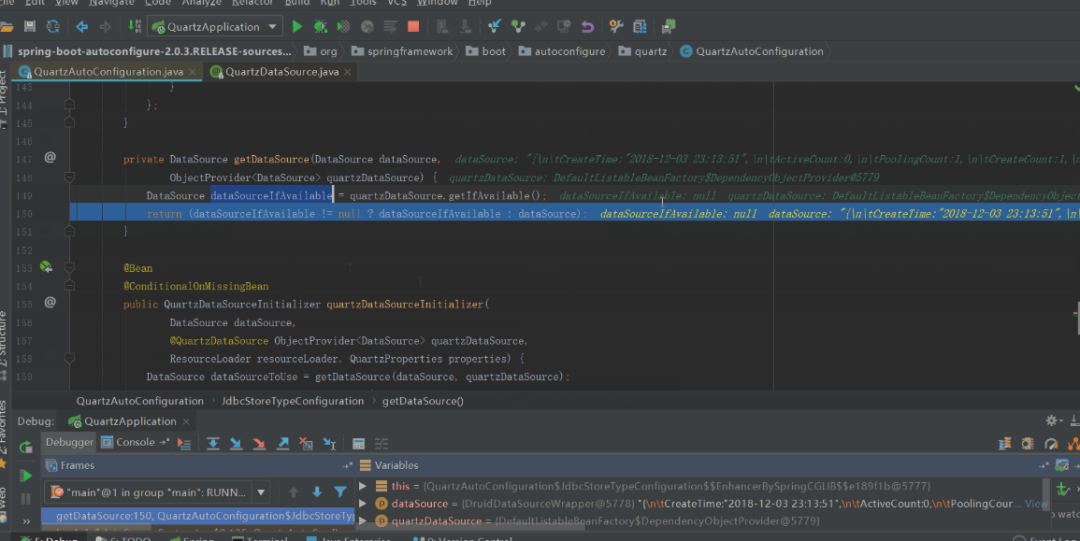The height and width of the screenshot is (541, 1080).
Task: Revert changes with purple undo arrow
Action: click(x=587, y=27)
